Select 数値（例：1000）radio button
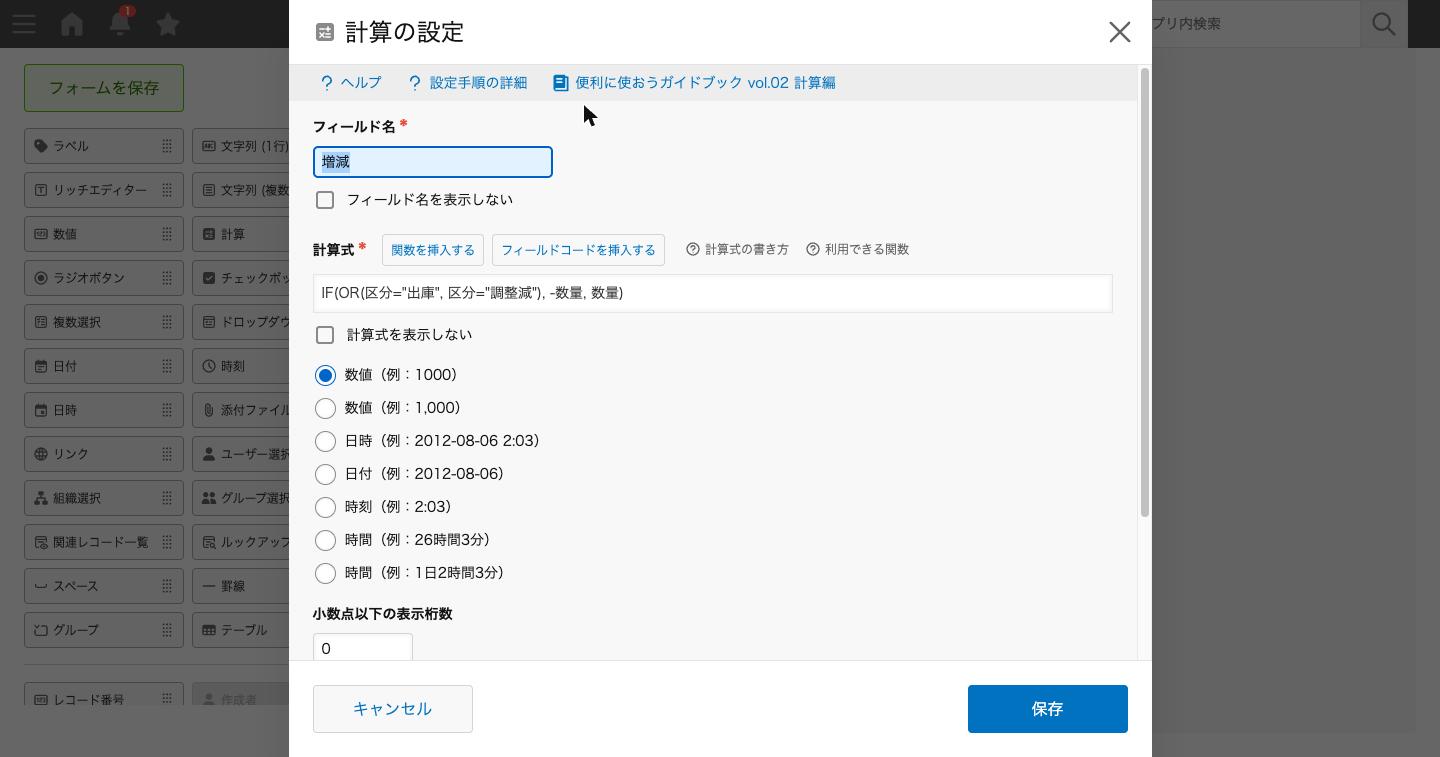 [325, 375]
